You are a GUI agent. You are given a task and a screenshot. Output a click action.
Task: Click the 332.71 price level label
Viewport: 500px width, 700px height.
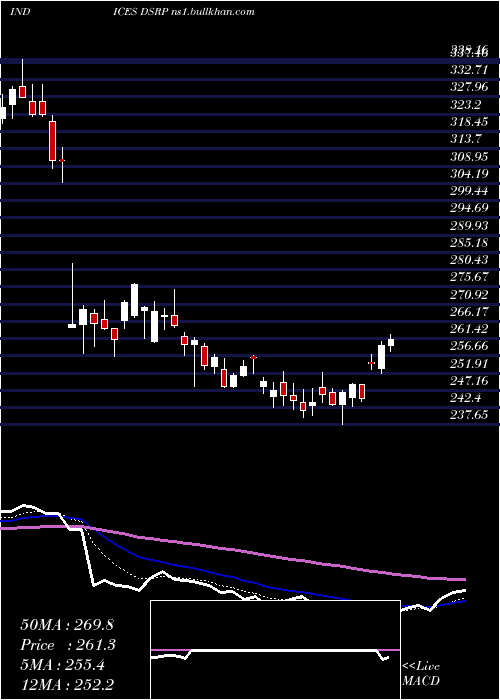click(x=470, y=70)
